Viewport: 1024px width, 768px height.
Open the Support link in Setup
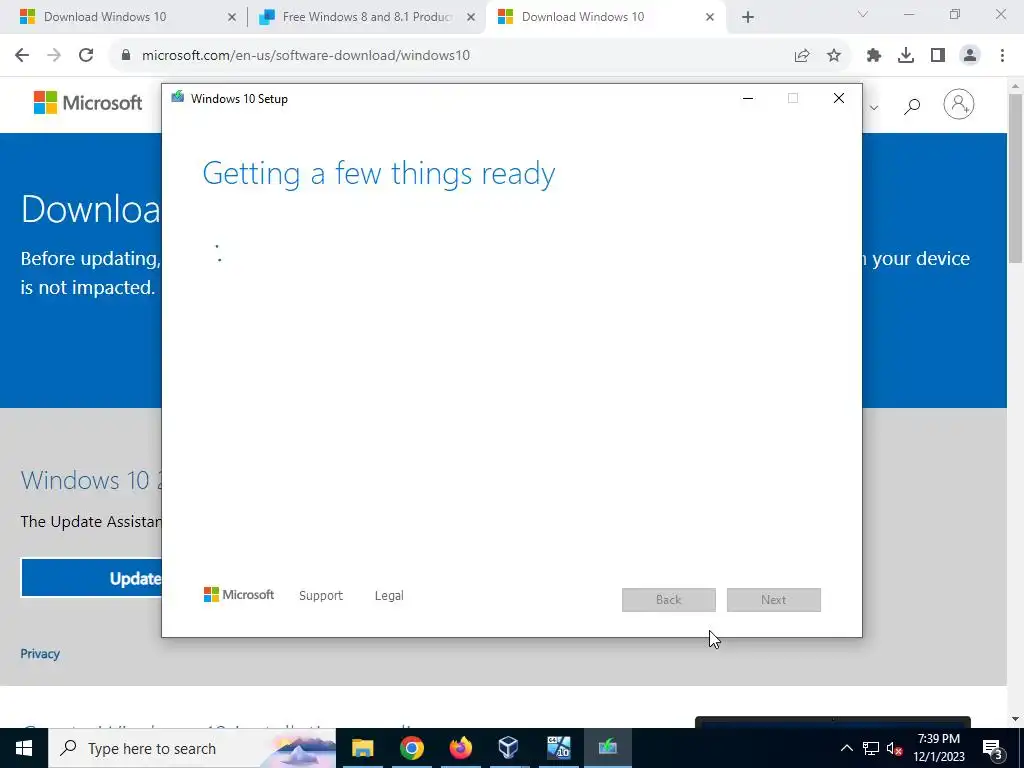pyautogui.click(x=321, y=596)
